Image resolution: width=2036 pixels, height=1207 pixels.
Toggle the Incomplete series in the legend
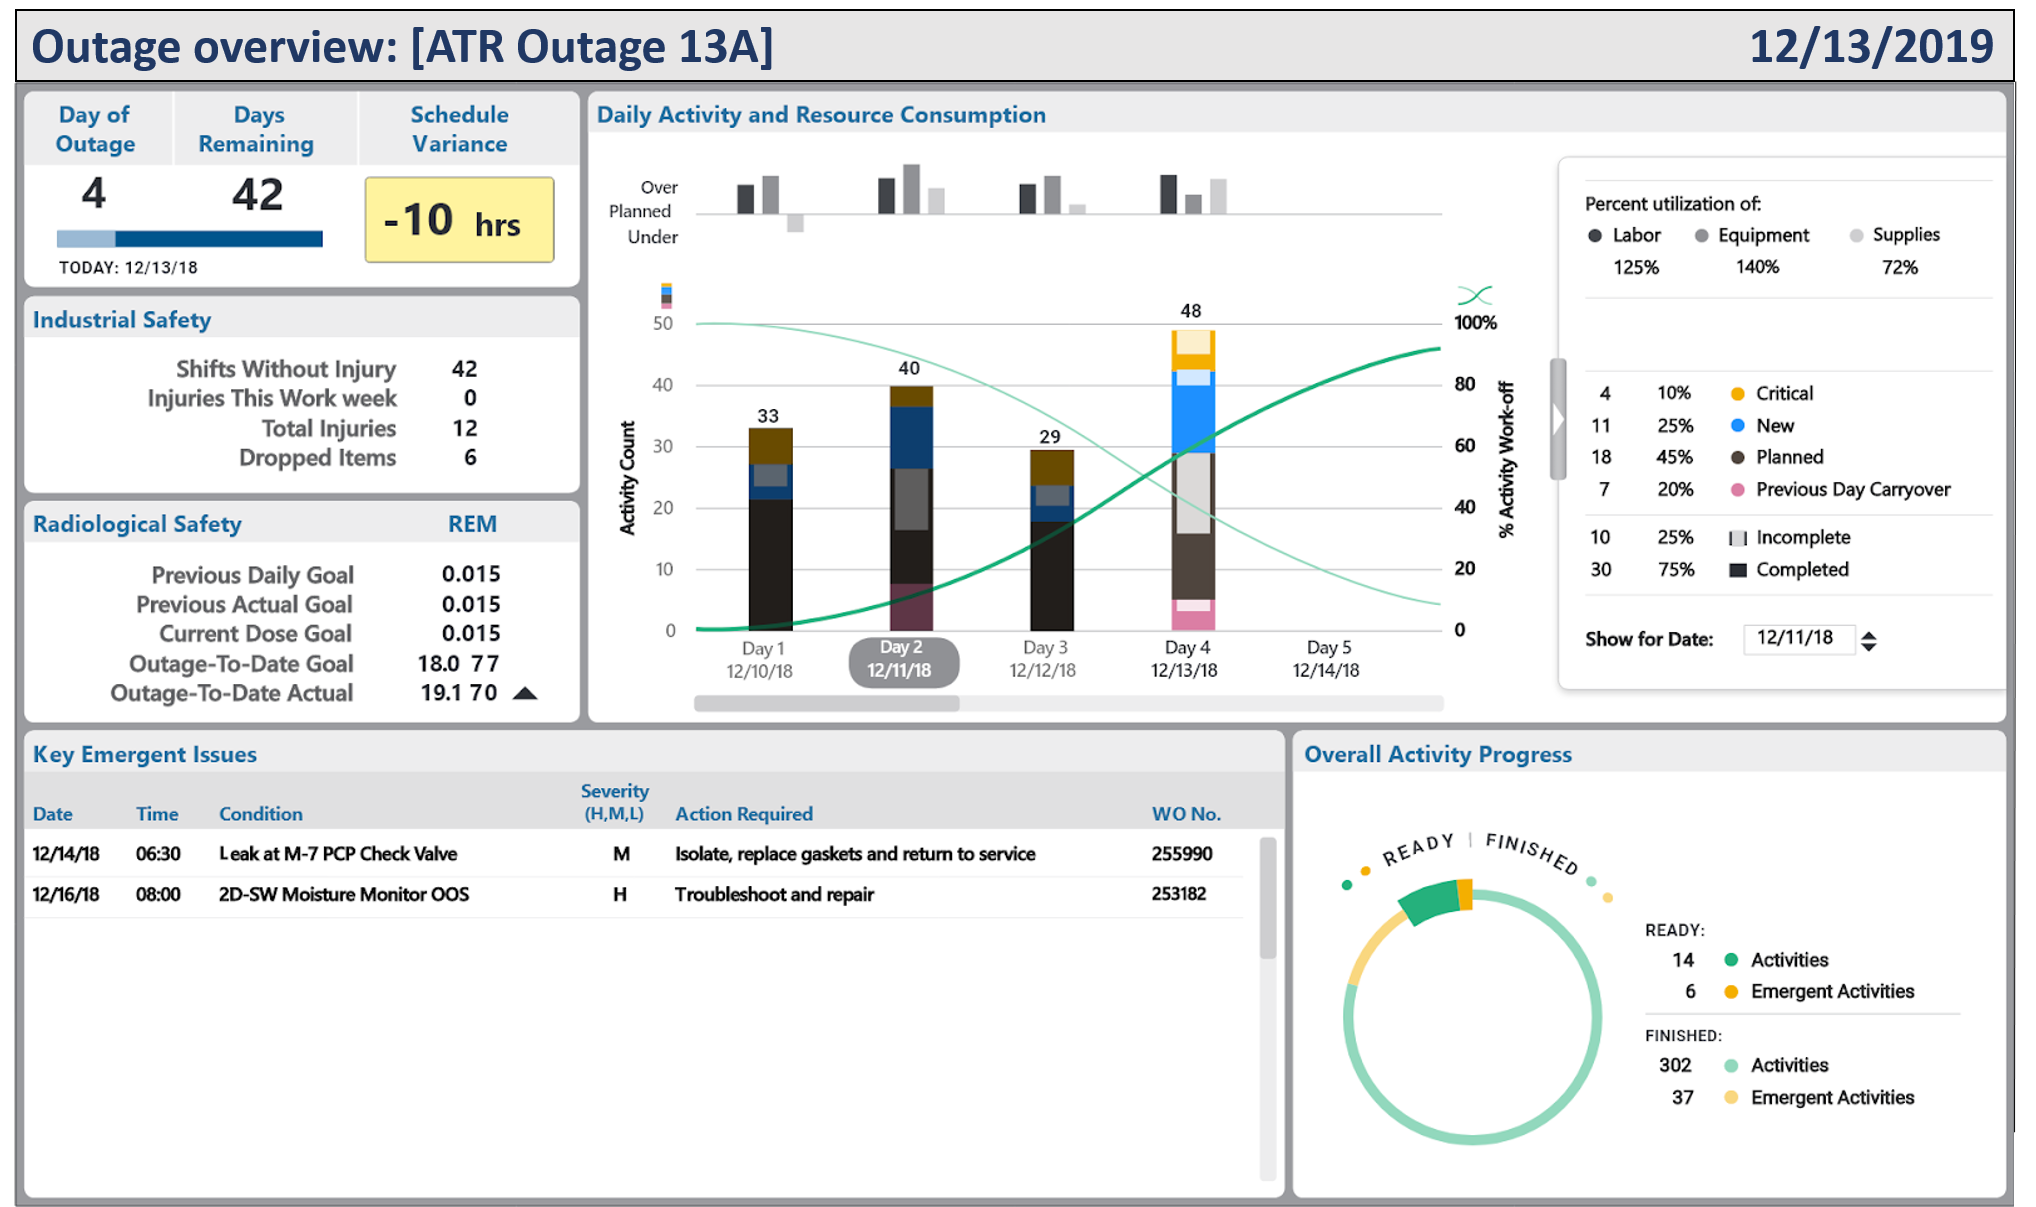click(x=1737, y=537)
